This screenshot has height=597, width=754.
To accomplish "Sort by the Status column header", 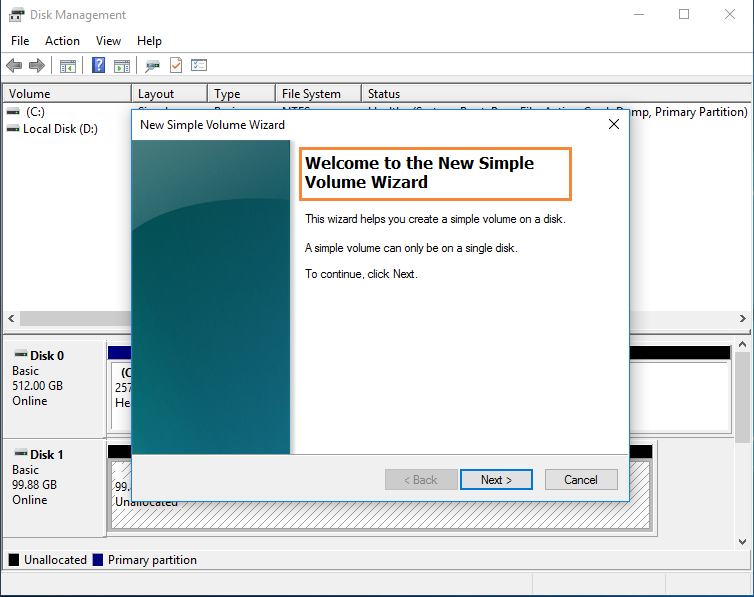I will [x=556, y=93].
